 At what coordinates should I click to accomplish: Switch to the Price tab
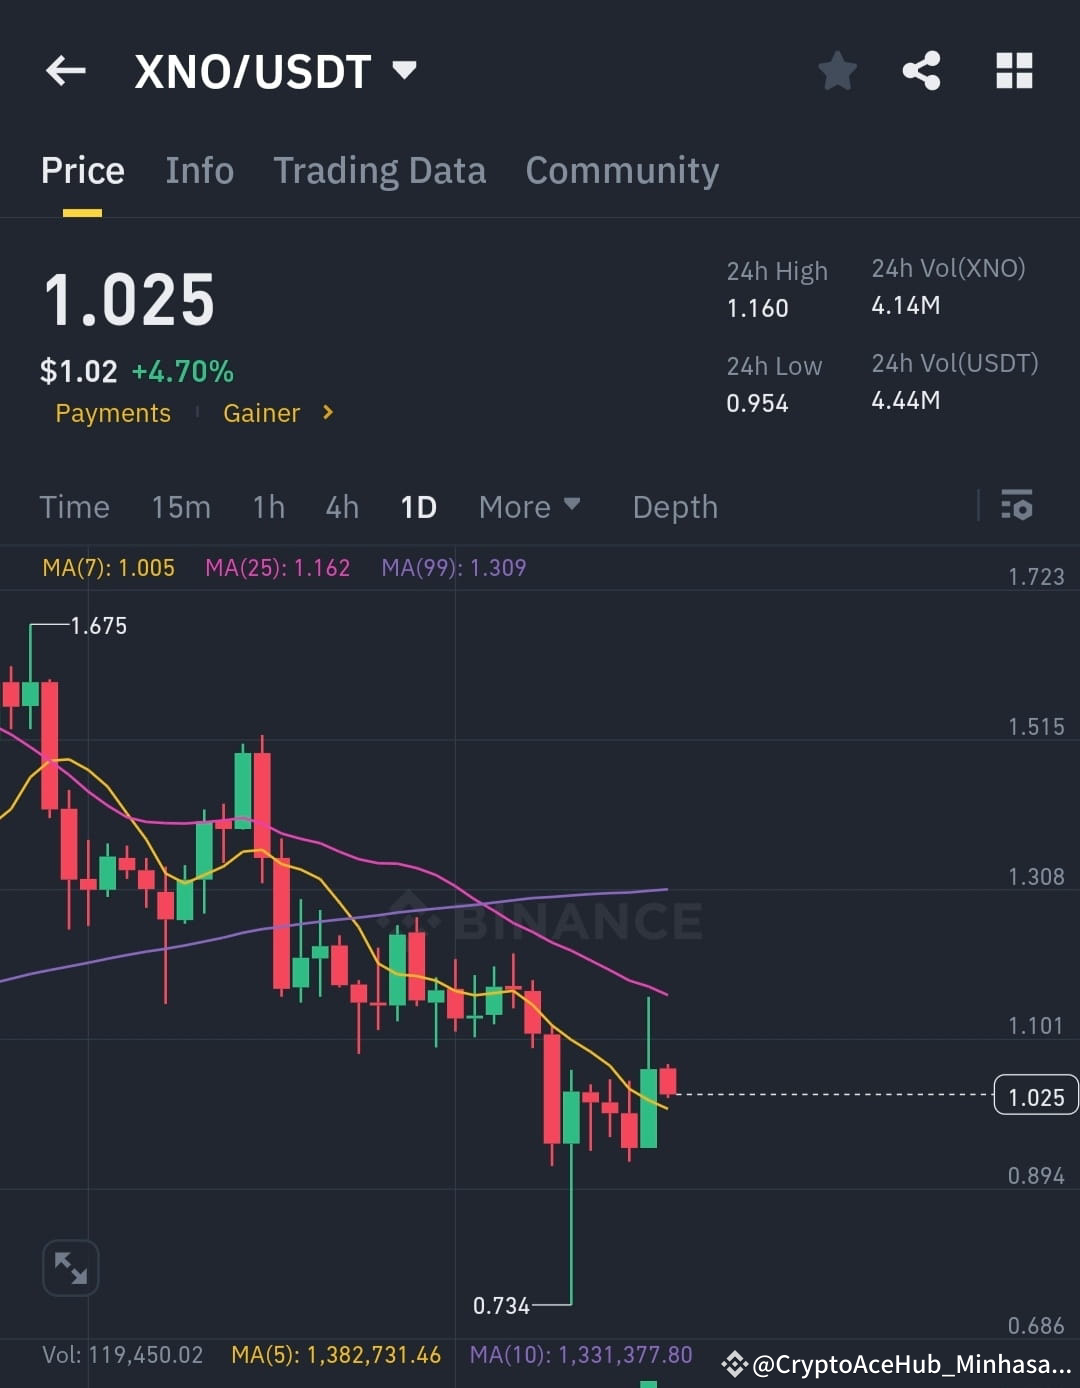(83, 171)
